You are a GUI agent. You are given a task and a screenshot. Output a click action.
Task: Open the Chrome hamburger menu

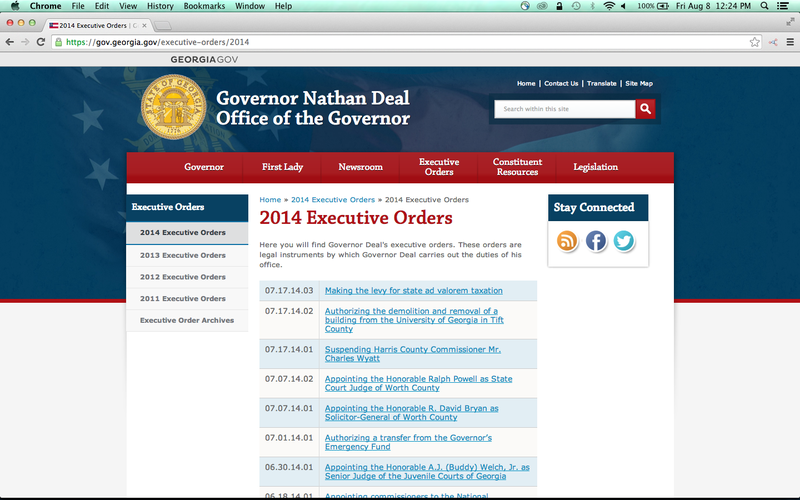click(789, 42)
